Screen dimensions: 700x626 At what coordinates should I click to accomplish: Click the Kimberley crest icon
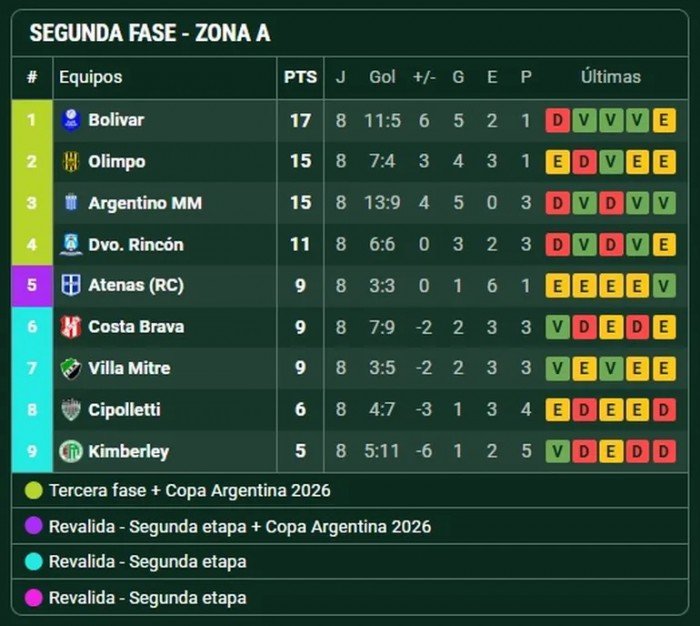pos(71,451)
